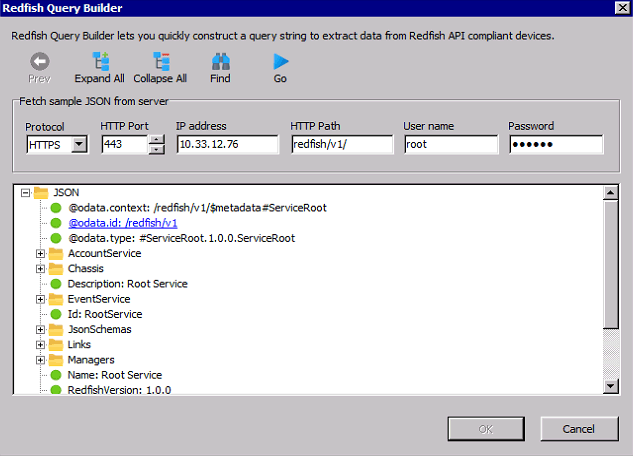Open the @odata.id: /redfish/v1 link

coord(123,223)
